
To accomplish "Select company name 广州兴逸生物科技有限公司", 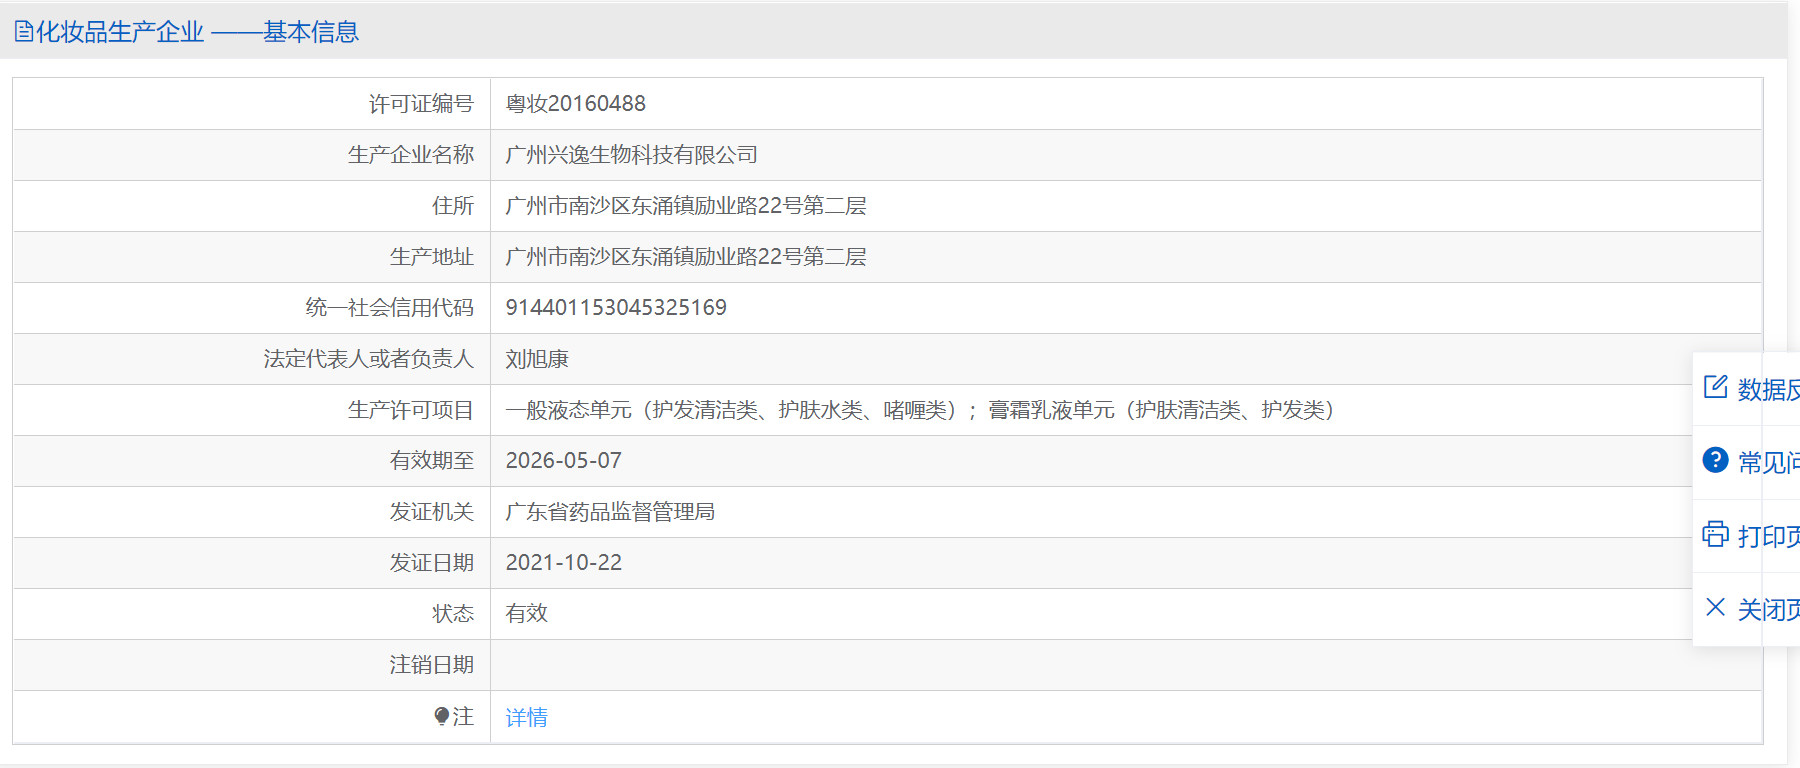I will click(x=631, y=155).
